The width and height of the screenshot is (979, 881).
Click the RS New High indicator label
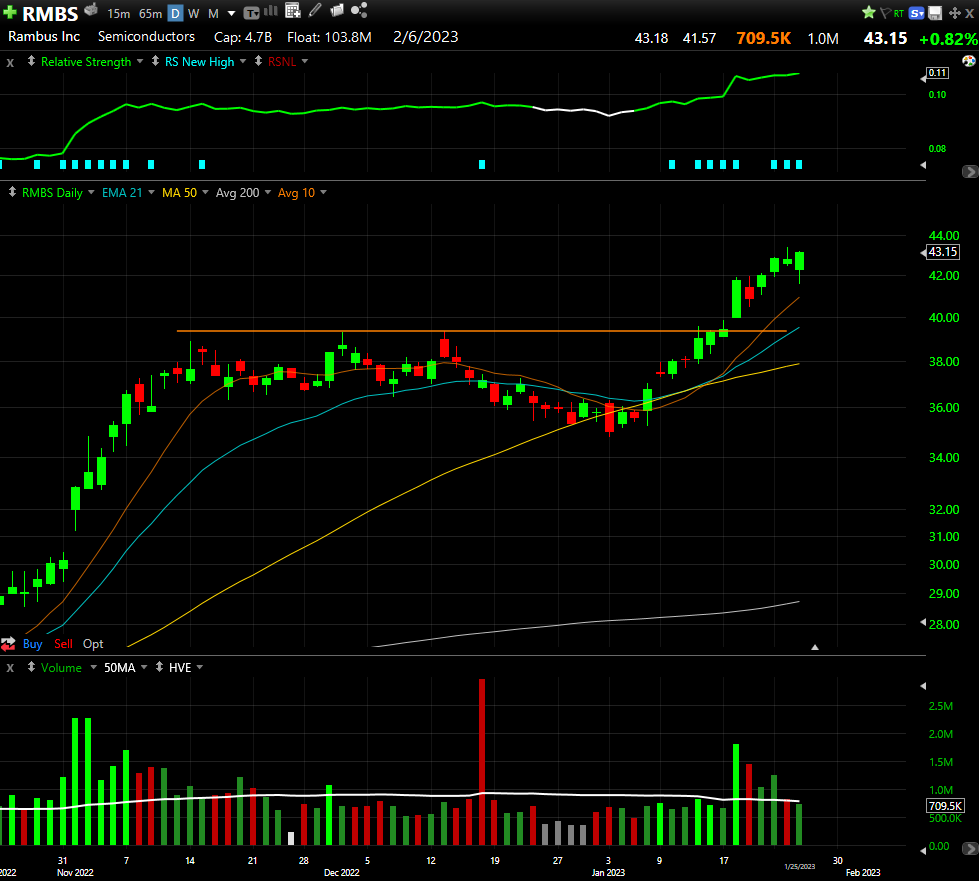(200, 62)
